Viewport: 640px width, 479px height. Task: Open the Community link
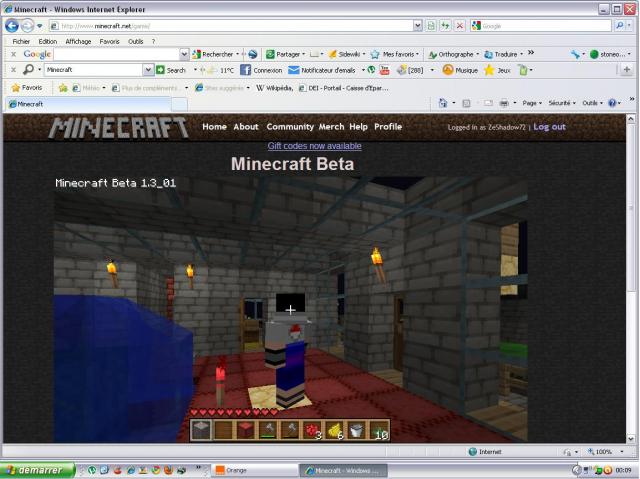(x=290, y=126)
